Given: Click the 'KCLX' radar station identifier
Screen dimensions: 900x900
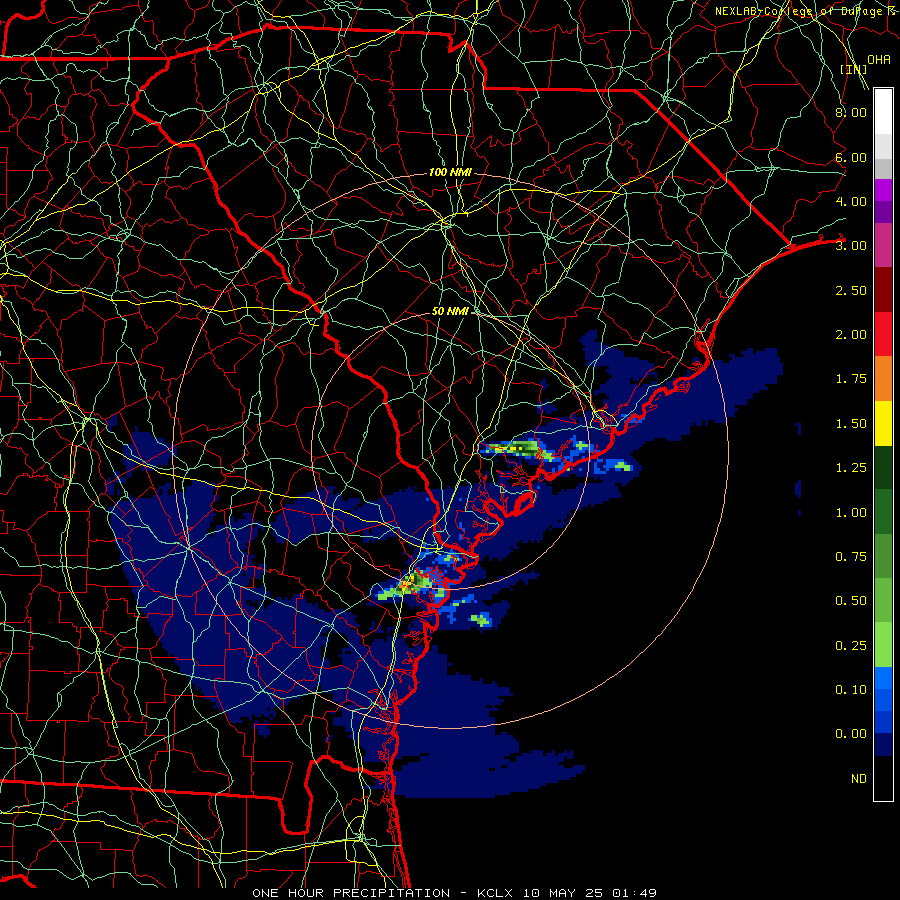Looking at the screenshot, I should pyautogui.click(x=494, y=893).
